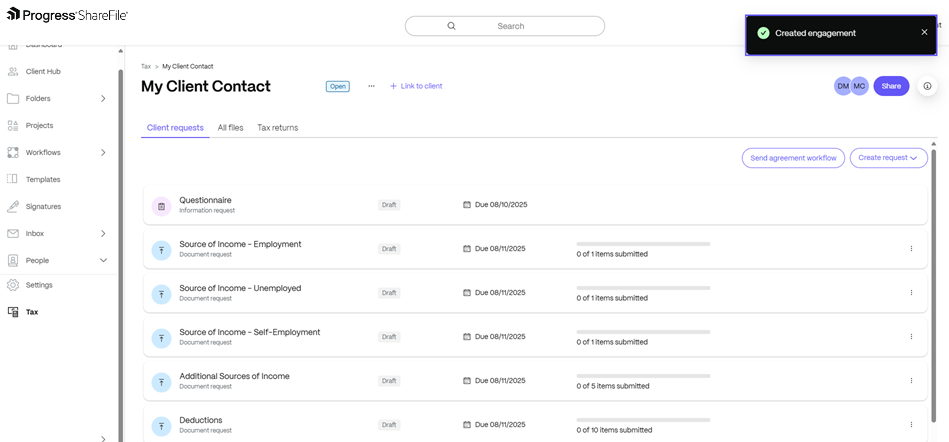This screenshot has height=442, width=949.
Task: Open kebab menu for Additional Sources of Income
Action: (x=911, y=380)
